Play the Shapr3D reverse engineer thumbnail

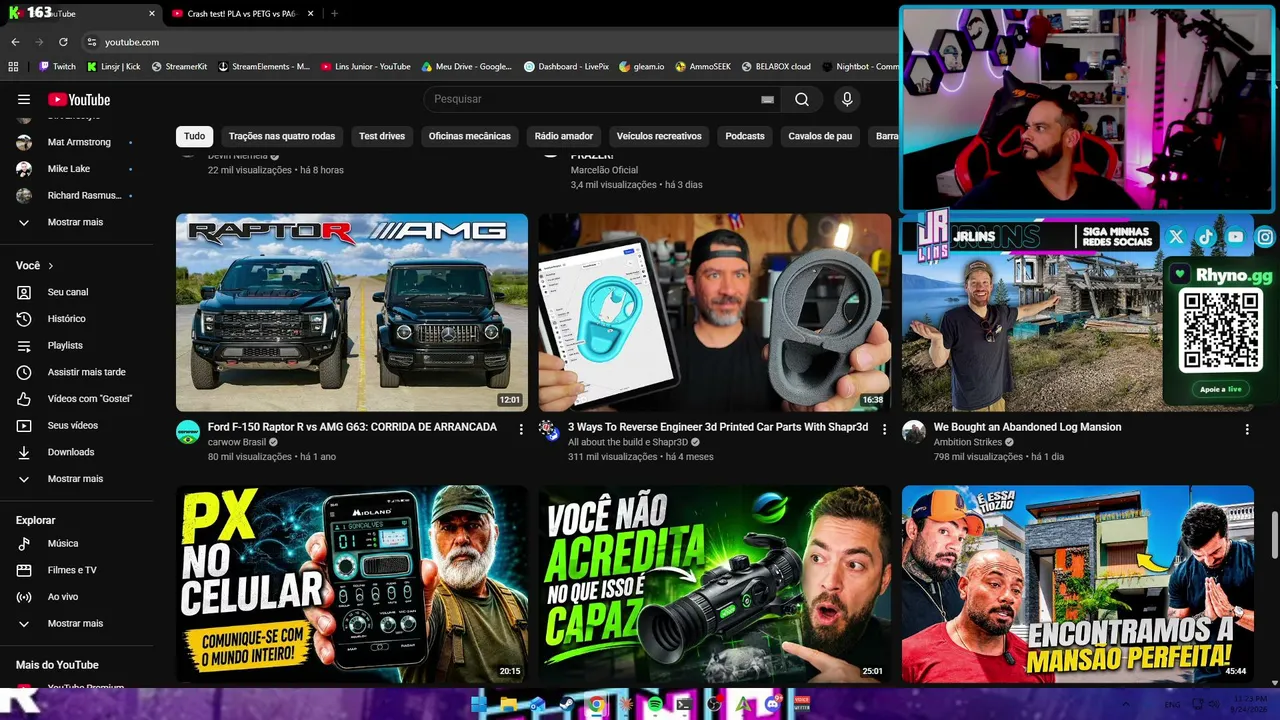pos(714,312)
